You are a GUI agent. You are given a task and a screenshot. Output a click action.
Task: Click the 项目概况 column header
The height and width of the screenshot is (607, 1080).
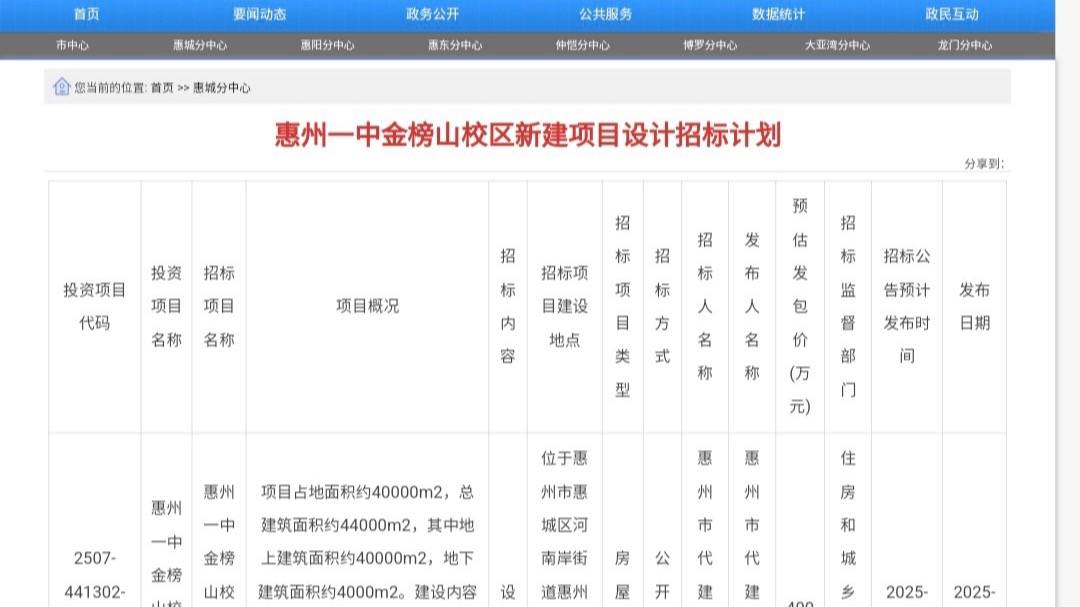(367, 307)
